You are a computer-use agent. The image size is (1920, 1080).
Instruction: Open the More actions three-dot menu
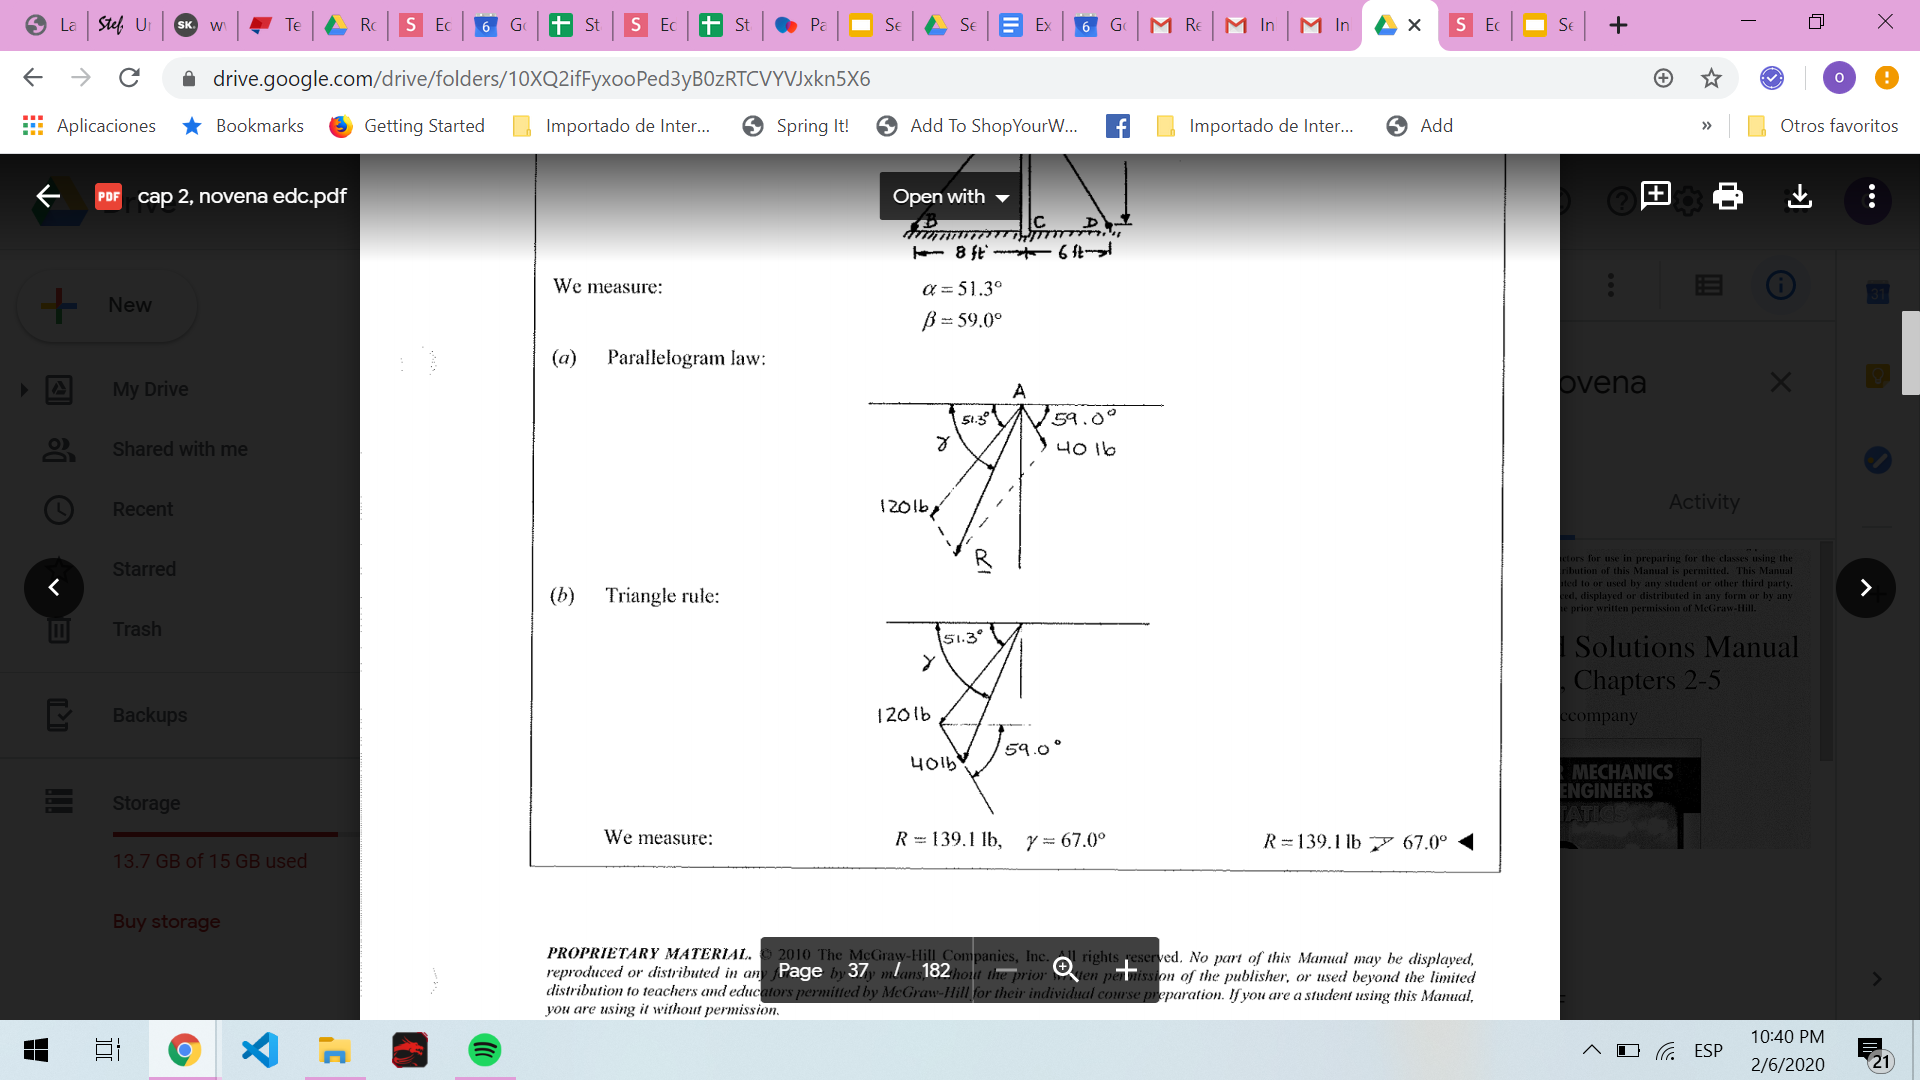[1871, 196]
